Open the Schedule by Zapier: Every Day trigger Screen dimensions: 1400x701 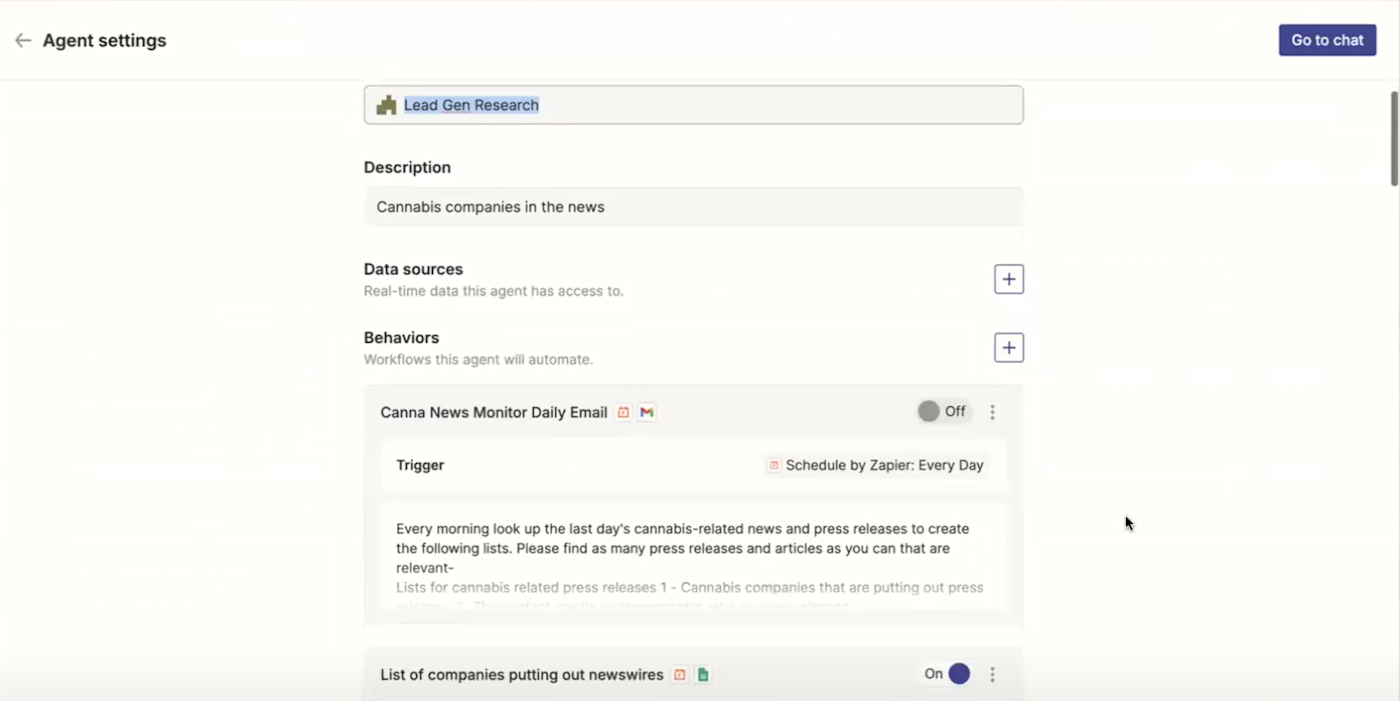[x=876, y=465]
